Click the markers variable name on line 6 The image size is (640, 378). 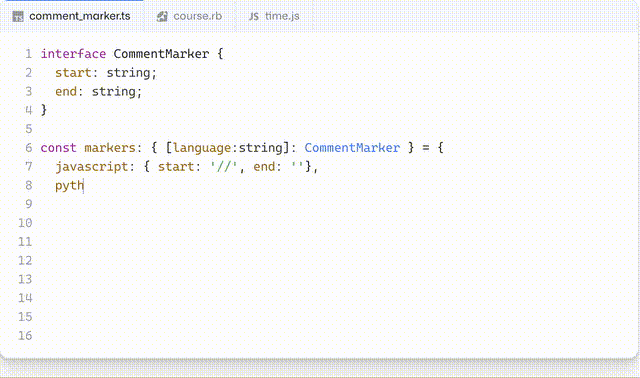110,148
